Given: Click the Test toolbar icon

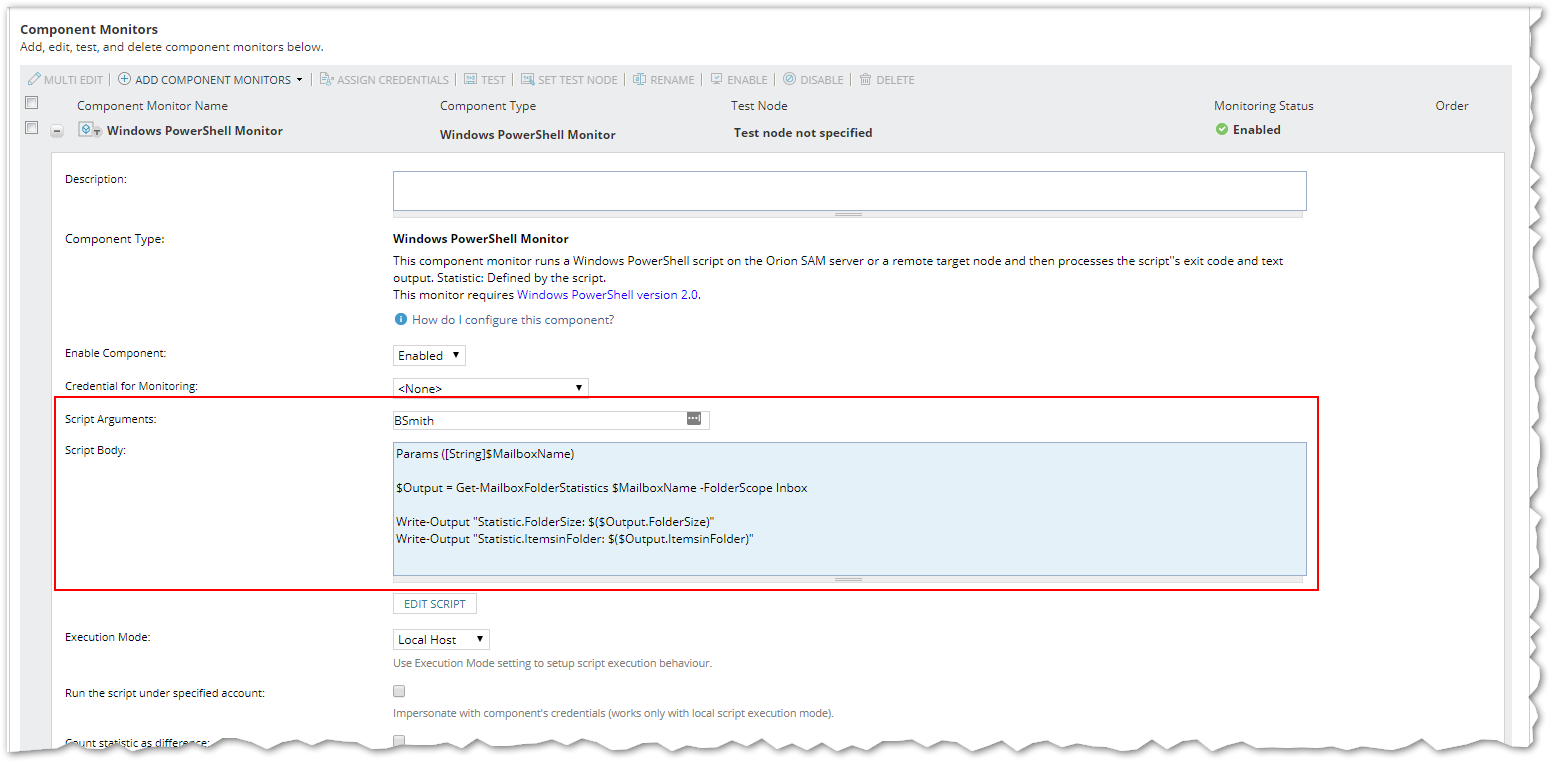Looking at the screenshot, I should (x=470, y=79).
